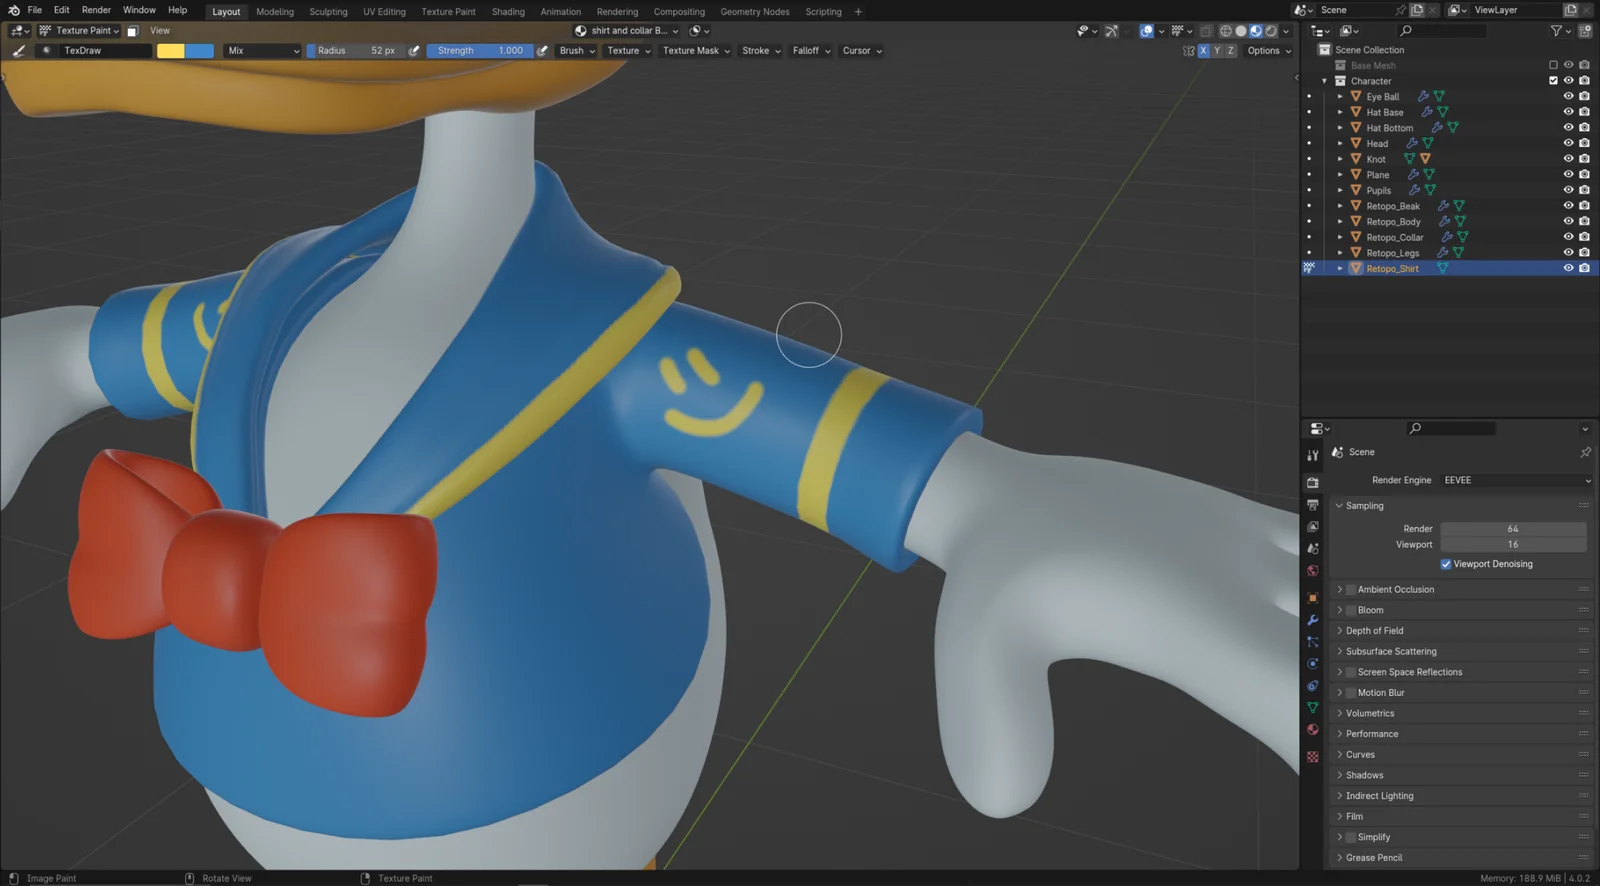Open the Tool properties tab

(1313, 455)
